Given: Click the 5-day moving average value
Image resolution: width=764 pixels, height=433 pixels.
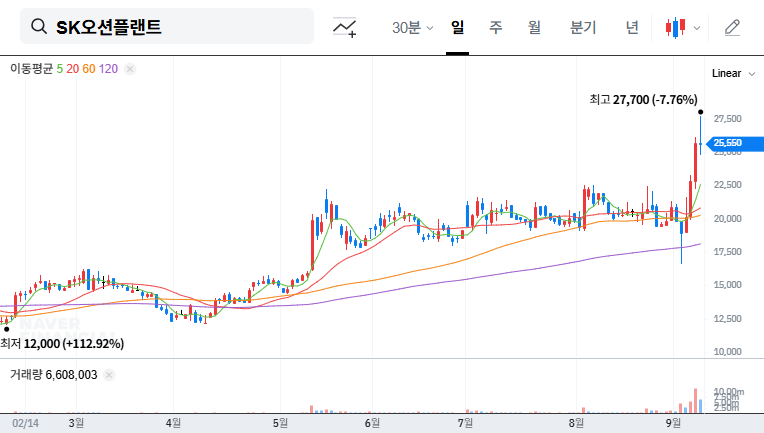Looking at the screenshot, I should [x=59, y=69].
